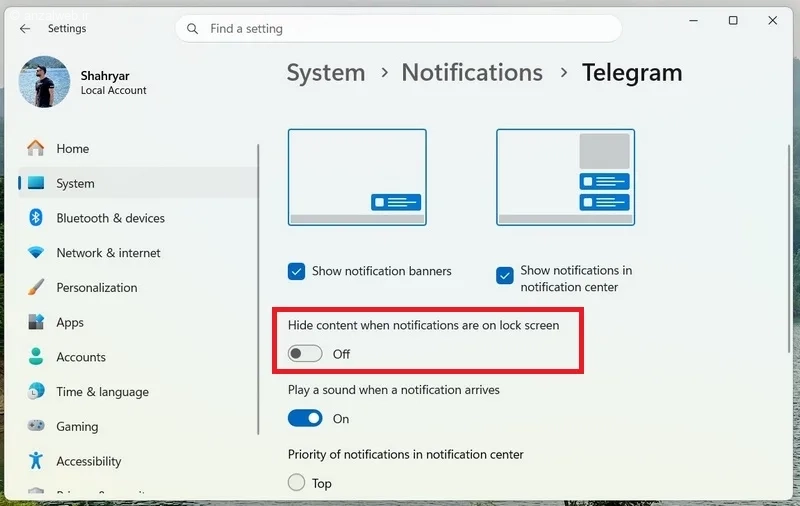Click the Home house icon
Viewport: 800px width, 506px height.
tap(36, 148)
